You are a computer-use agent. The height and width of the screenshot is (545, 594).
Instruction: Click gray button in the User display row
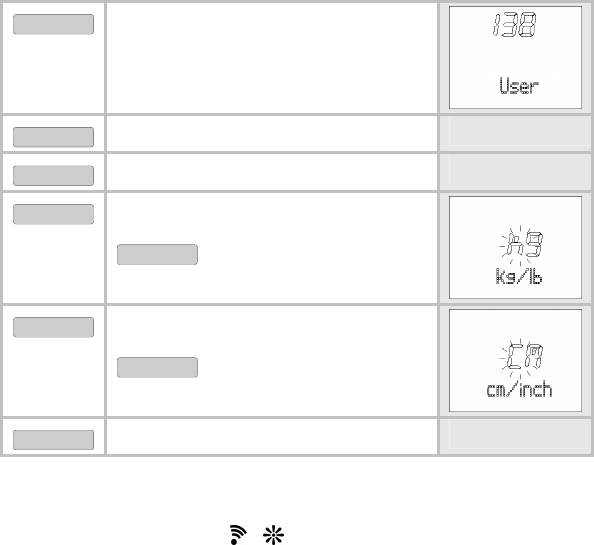click(x=53, y=24)
